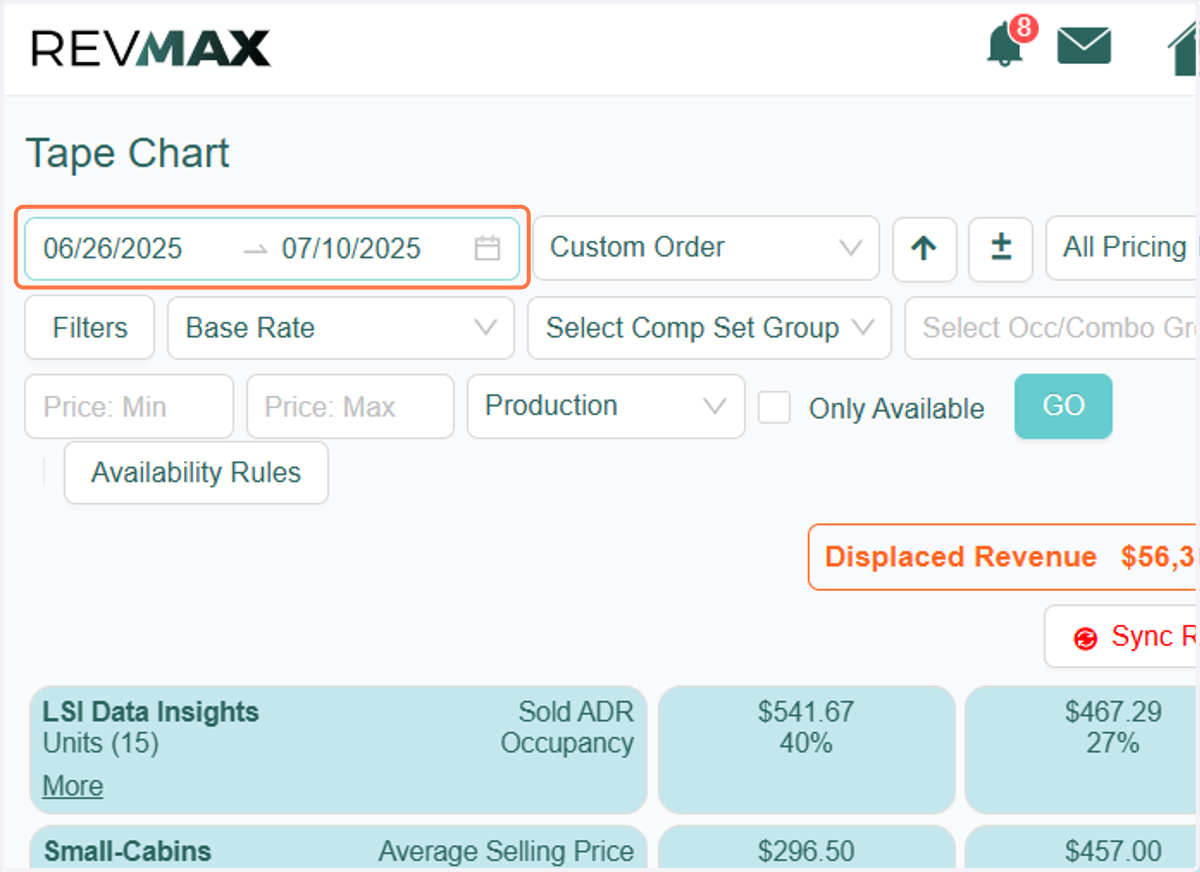Open the Production dropdown
The width and height of the screenshot is (1200, 872).
pyautogui.click(x=606, y=406)
